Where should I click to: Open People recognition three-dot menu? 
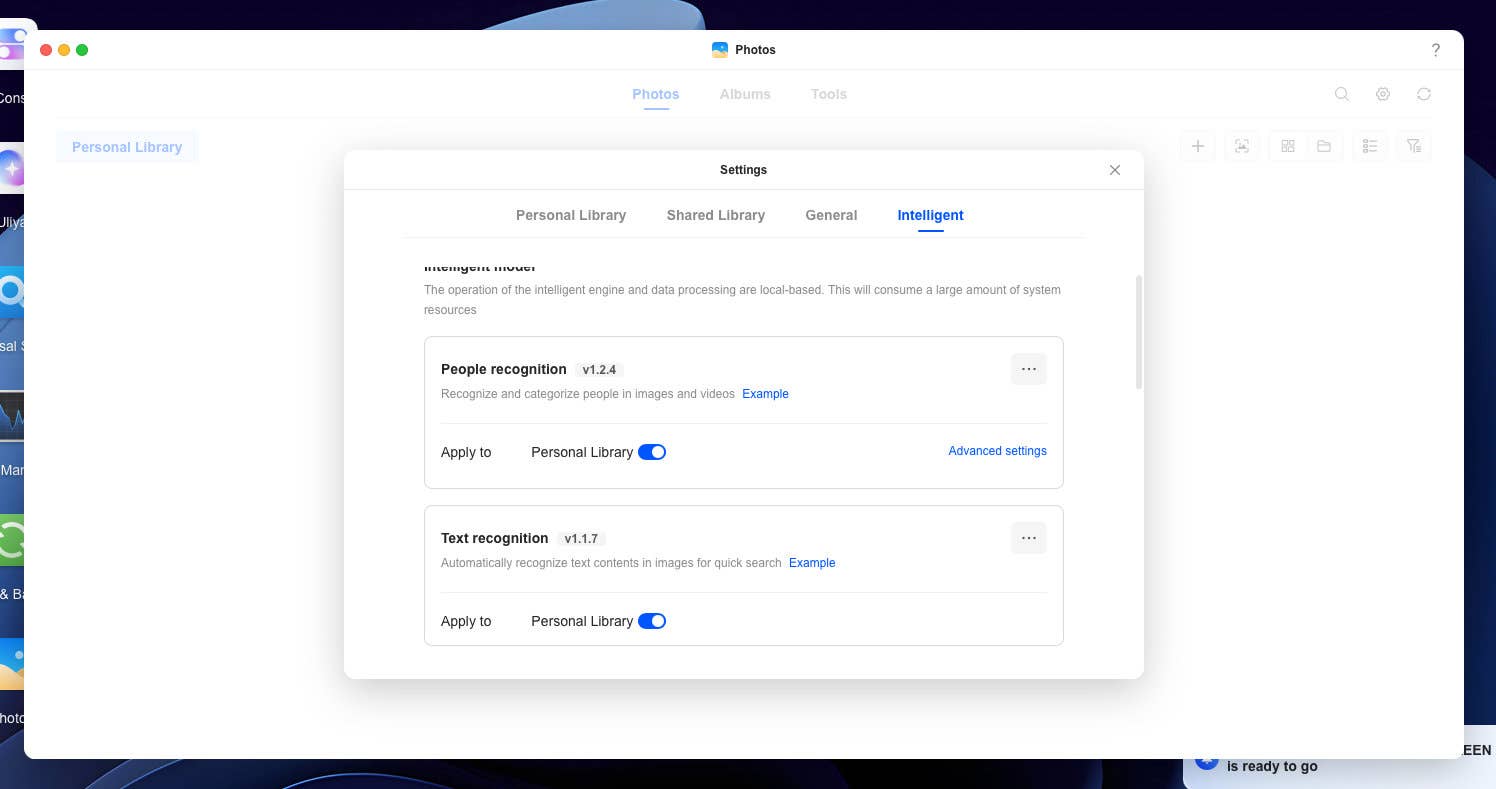tap(1029, 369)
